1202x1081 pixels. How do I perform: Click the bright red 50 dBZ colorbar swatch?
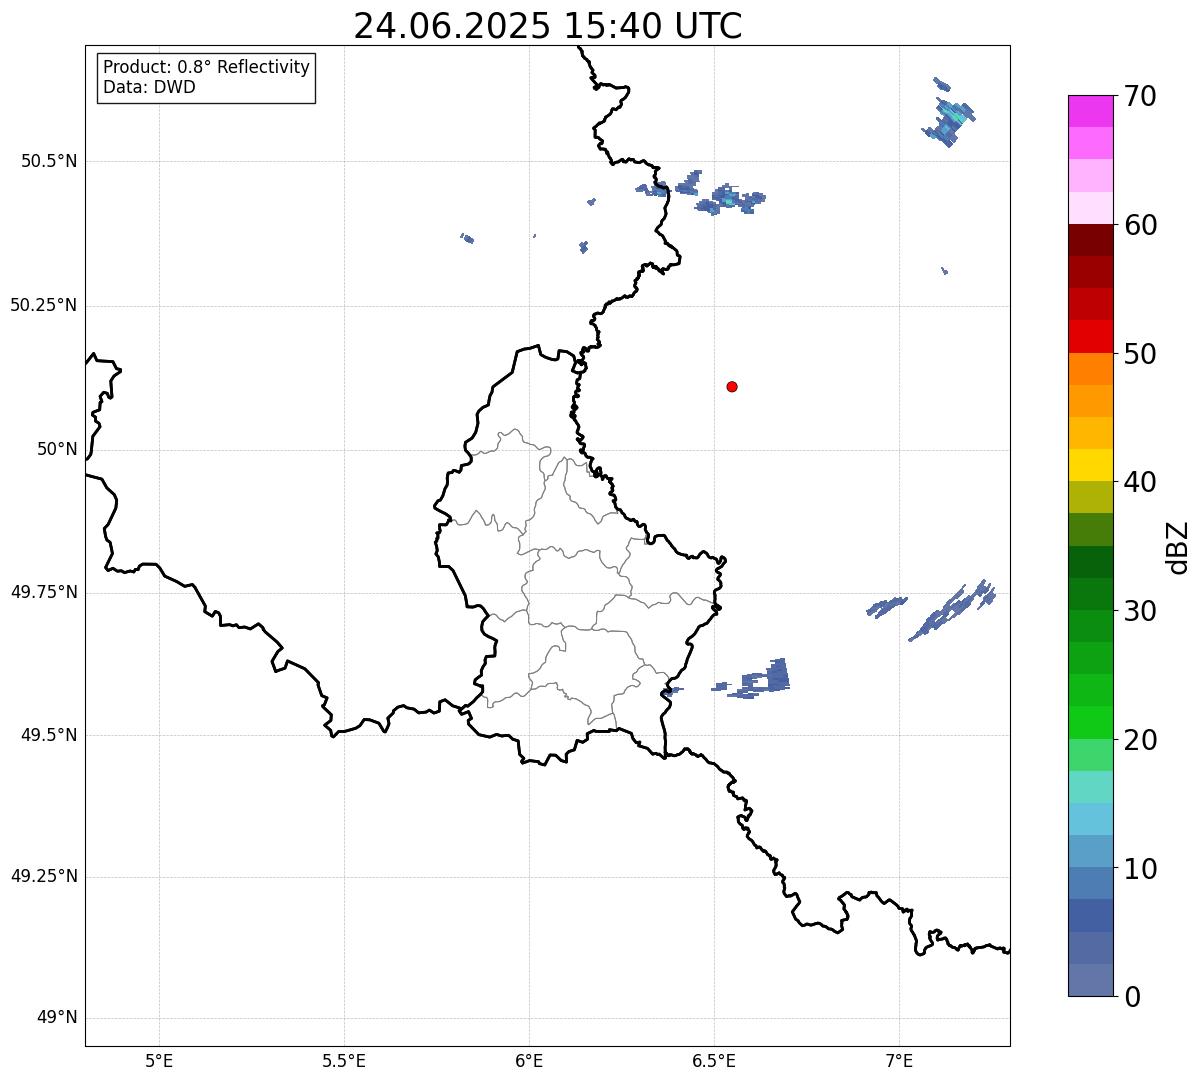(x=1090, y=337)
